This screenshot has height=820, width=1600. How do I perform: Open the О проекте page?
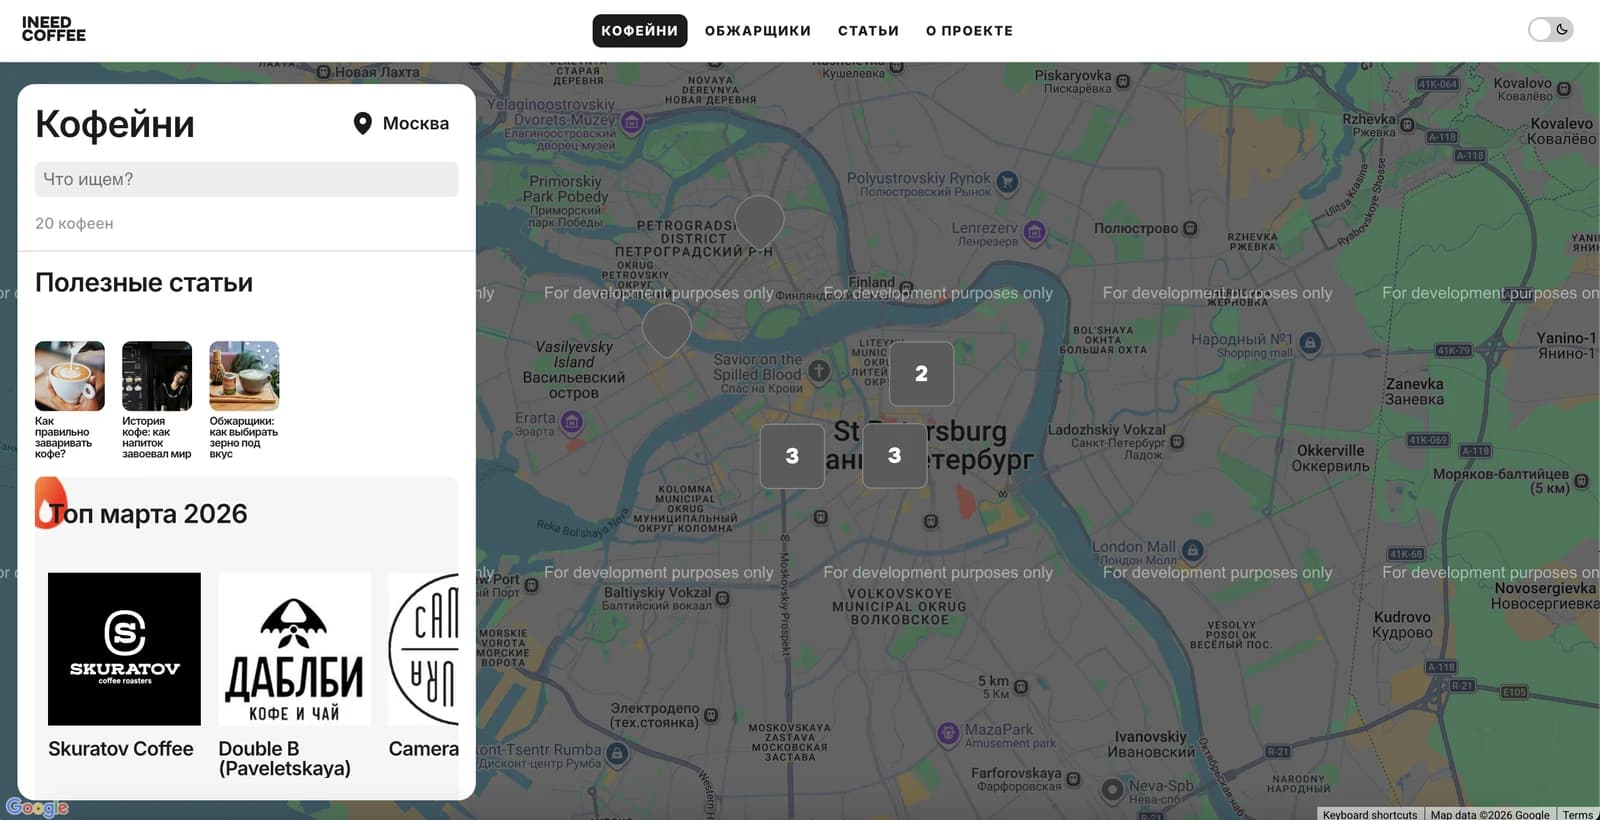coord(969,31)
